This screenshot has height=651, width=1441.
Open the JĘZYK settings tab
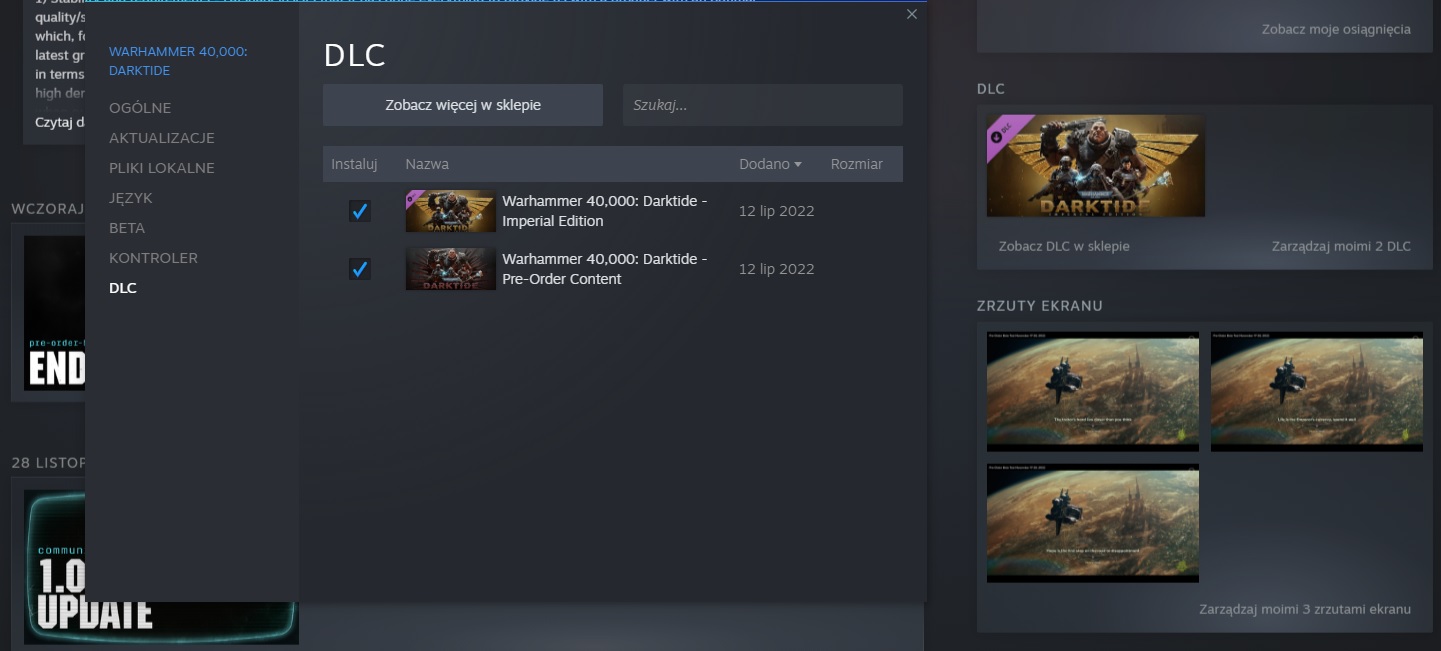pyautogui.click(x=131, y=198)
